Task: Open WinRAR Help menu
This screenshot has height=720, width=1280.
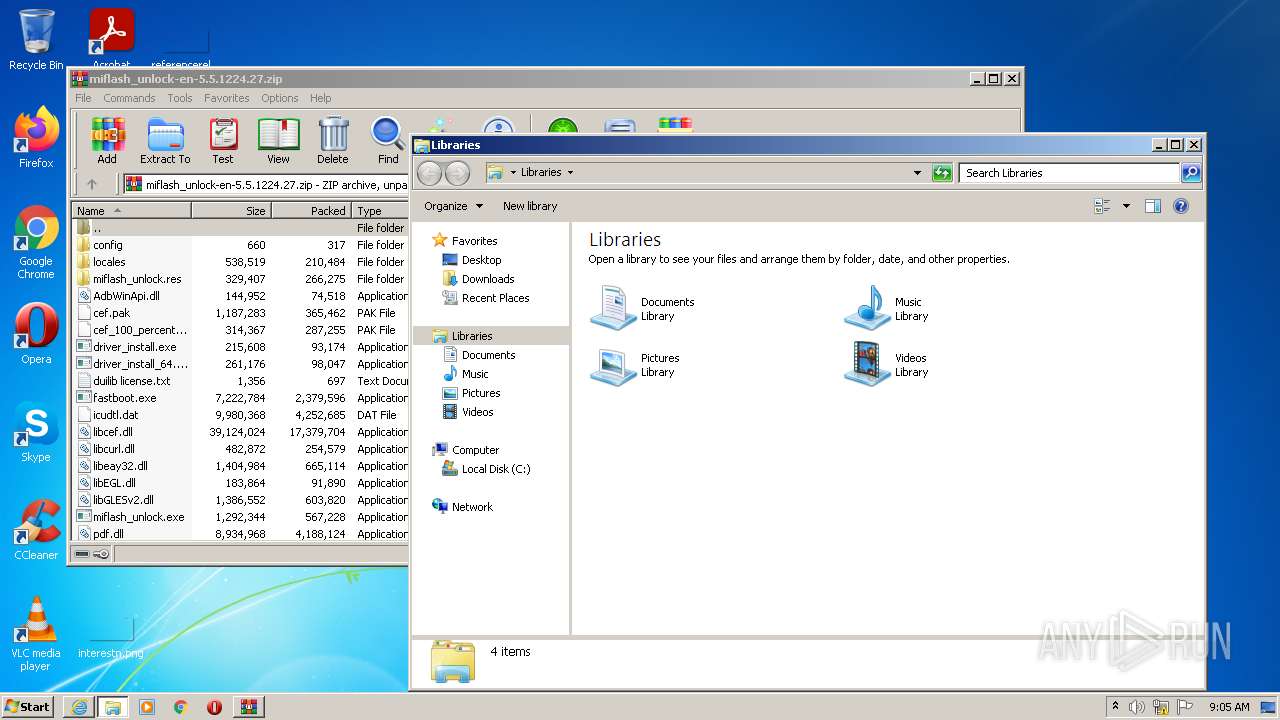Action: (x=320, y=98)
